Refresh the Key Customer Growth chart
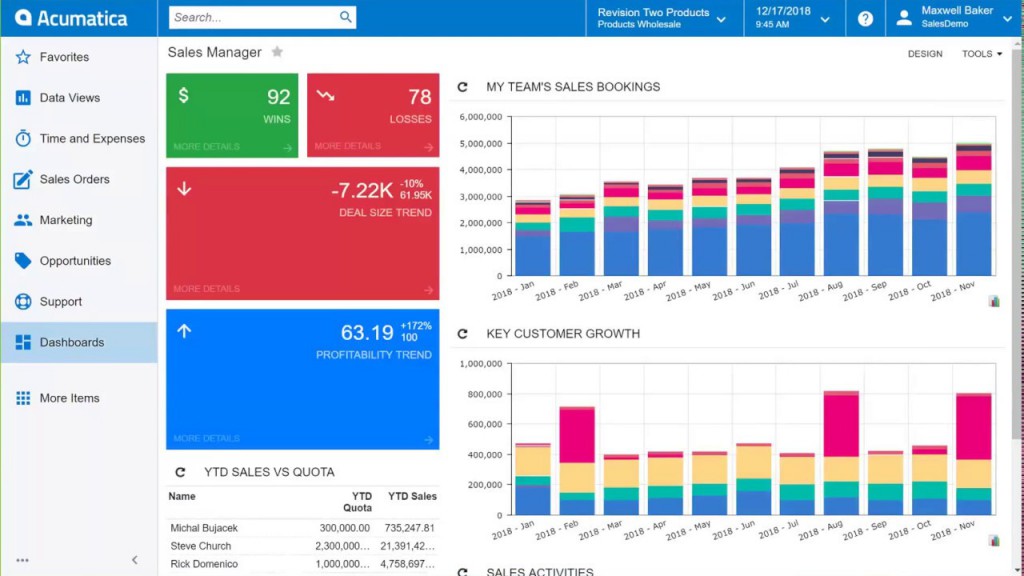The image size is (1024, 576). click(461, 334)
